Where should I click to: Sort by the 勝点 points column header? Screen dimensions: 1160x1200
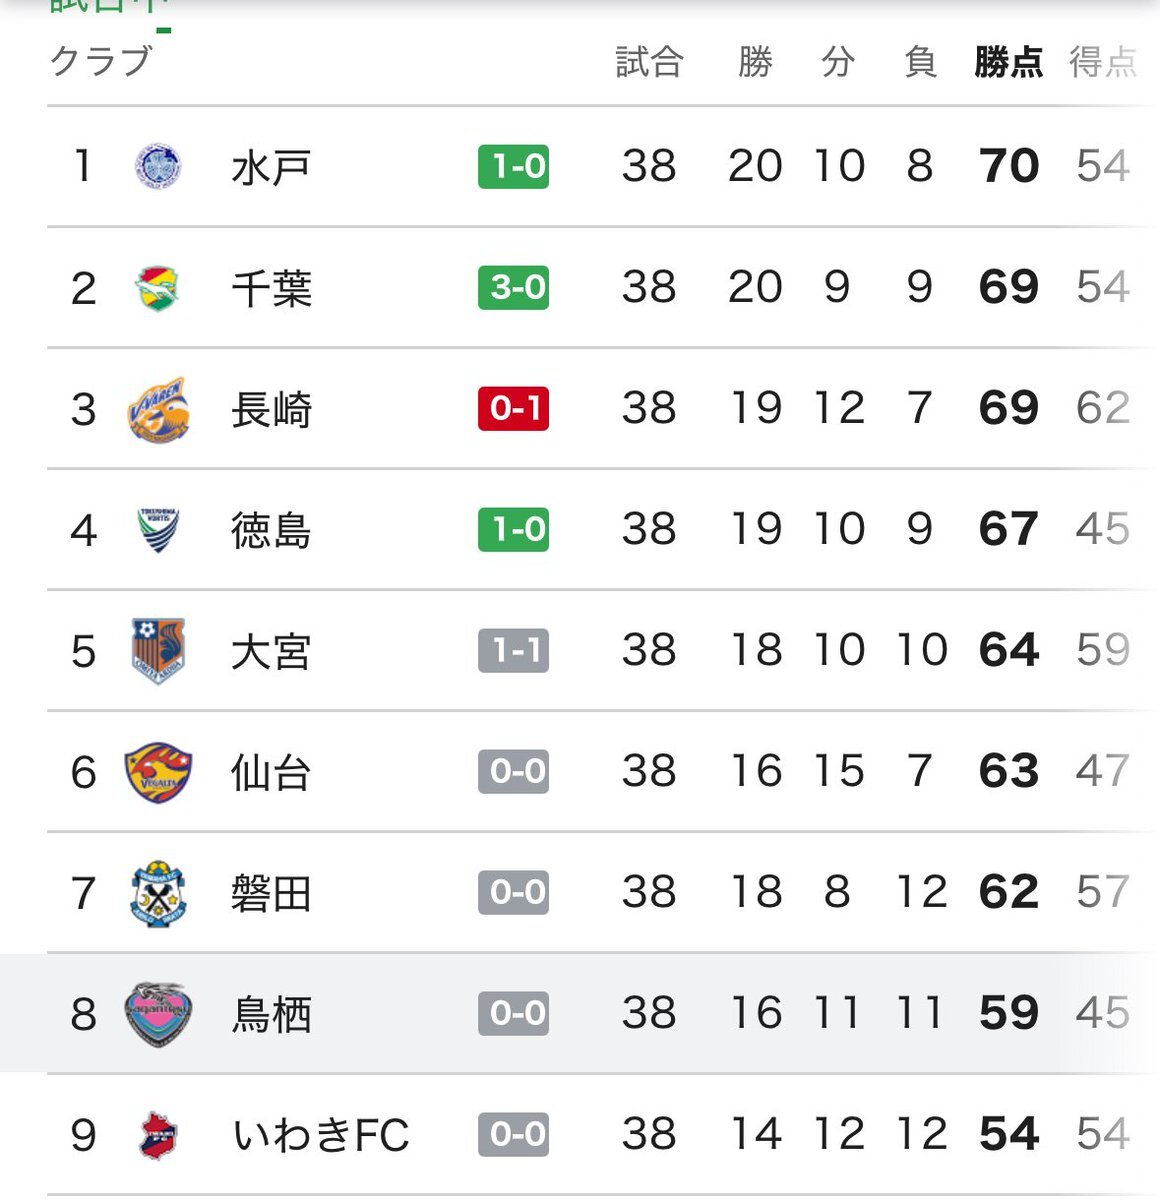point(1008,62)
